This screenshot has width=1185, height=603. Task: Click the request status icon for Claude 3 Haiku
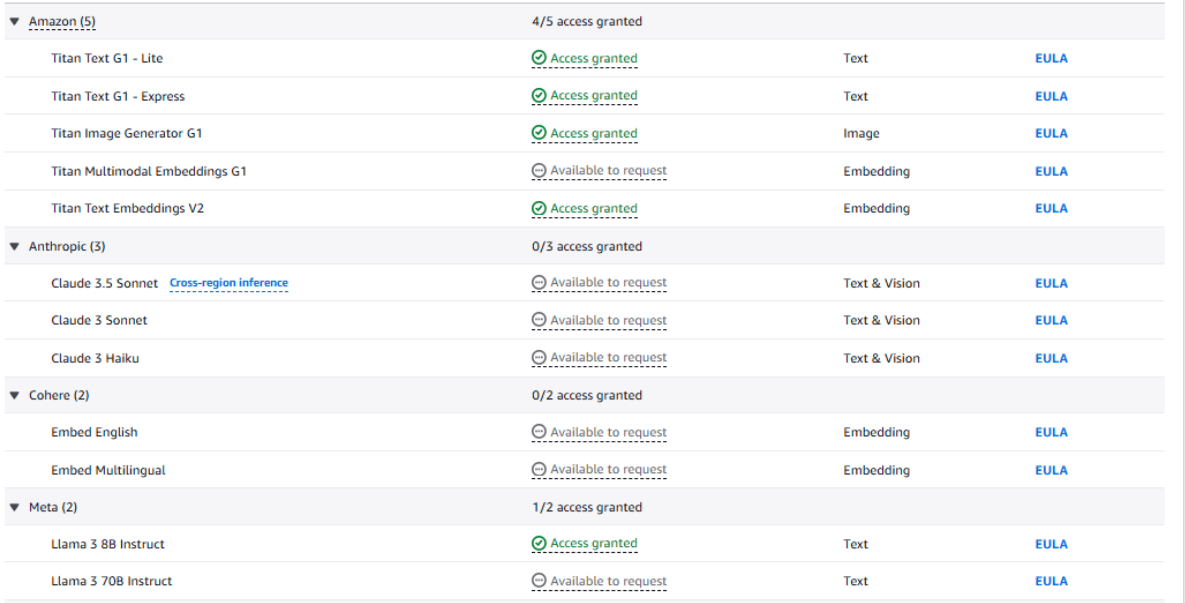539,358
